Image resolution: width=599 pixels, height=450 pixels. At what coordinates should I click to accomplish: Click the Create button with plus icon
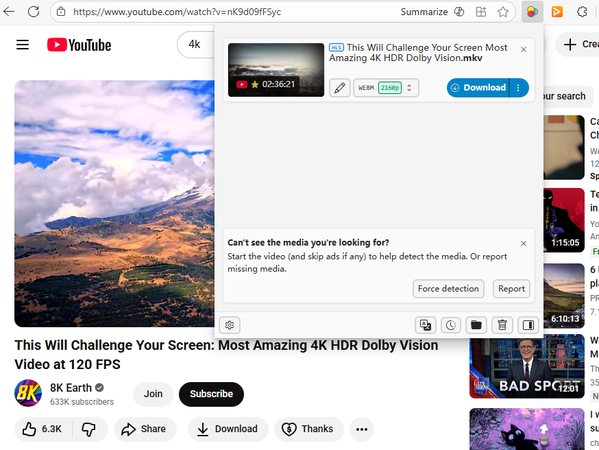pyautogui.click(x=579, y=44)
